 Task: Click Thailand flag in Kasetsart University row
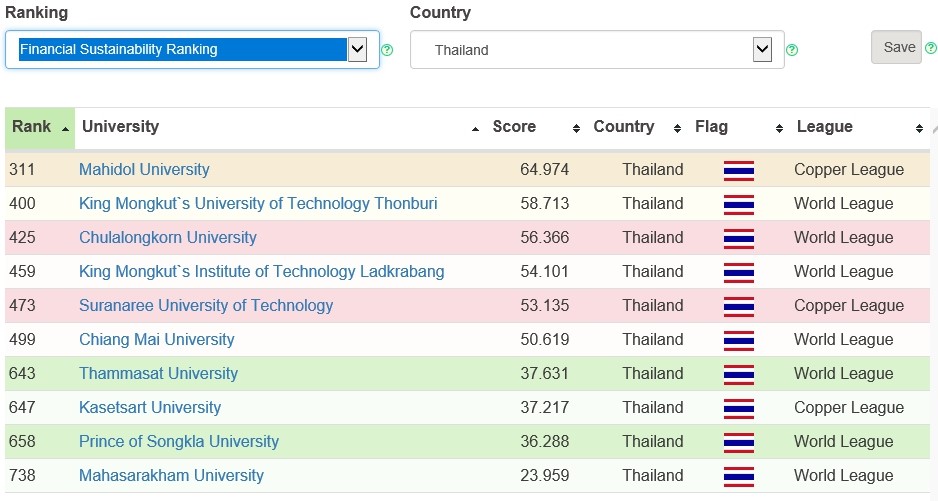[739, 409]
